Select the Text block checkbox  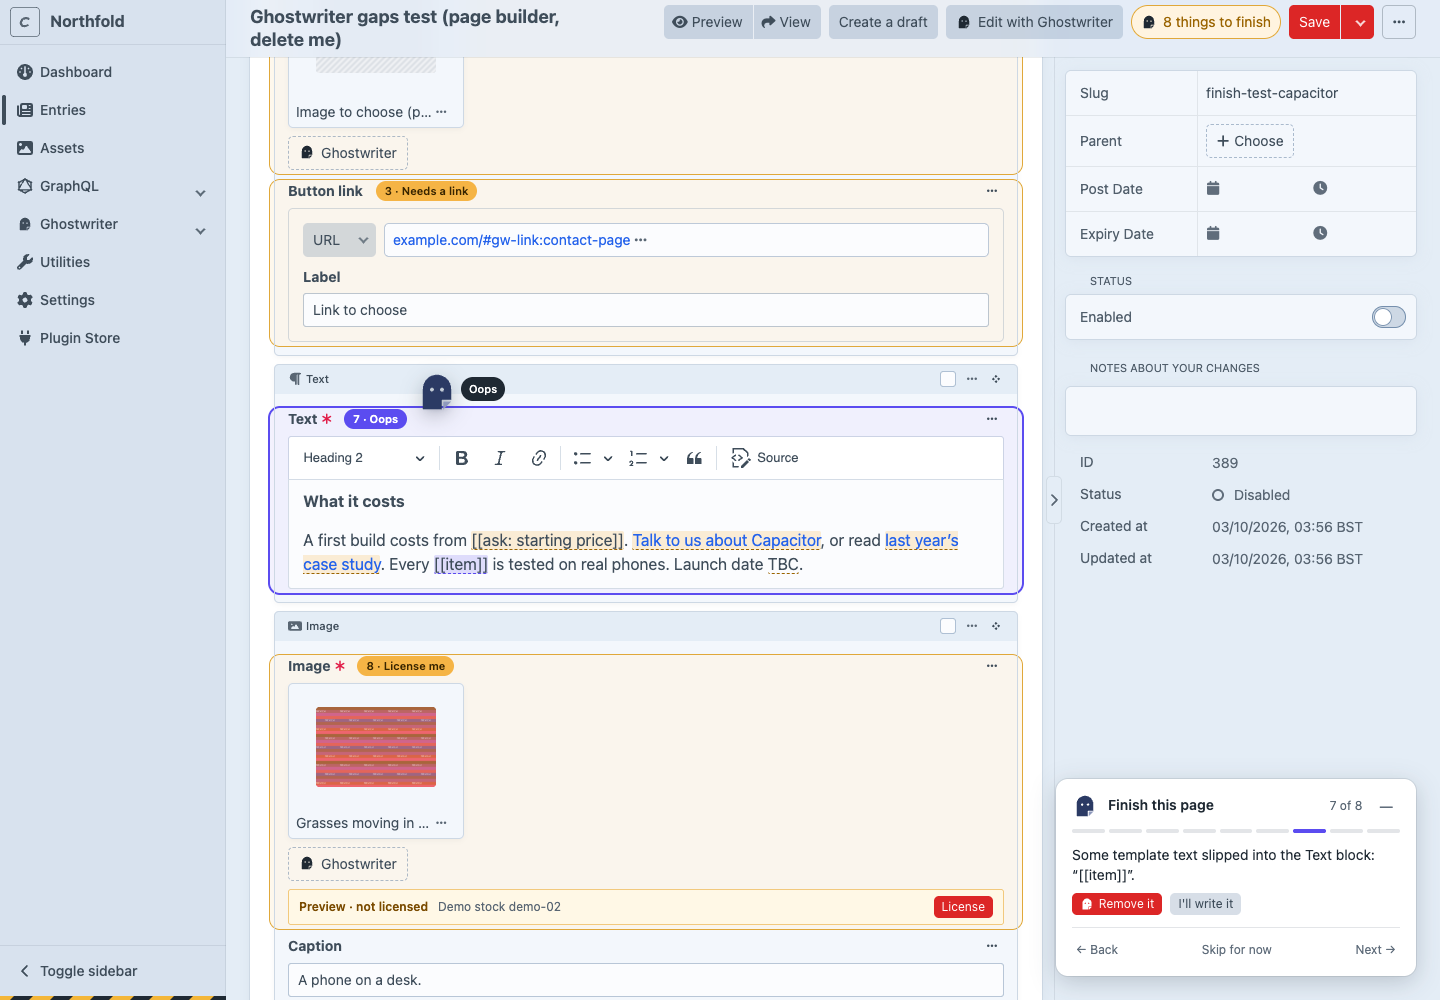(948, 379)
